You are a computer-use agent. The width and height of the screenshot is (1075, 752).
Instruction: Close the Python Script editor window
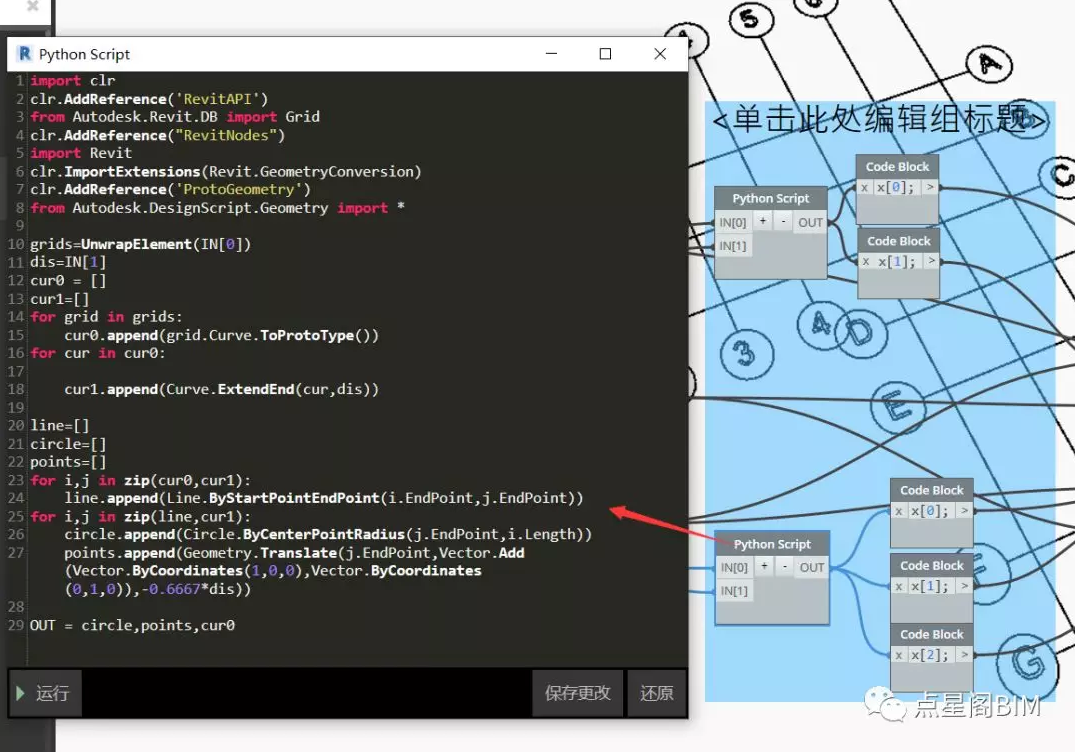click(660, 53)
